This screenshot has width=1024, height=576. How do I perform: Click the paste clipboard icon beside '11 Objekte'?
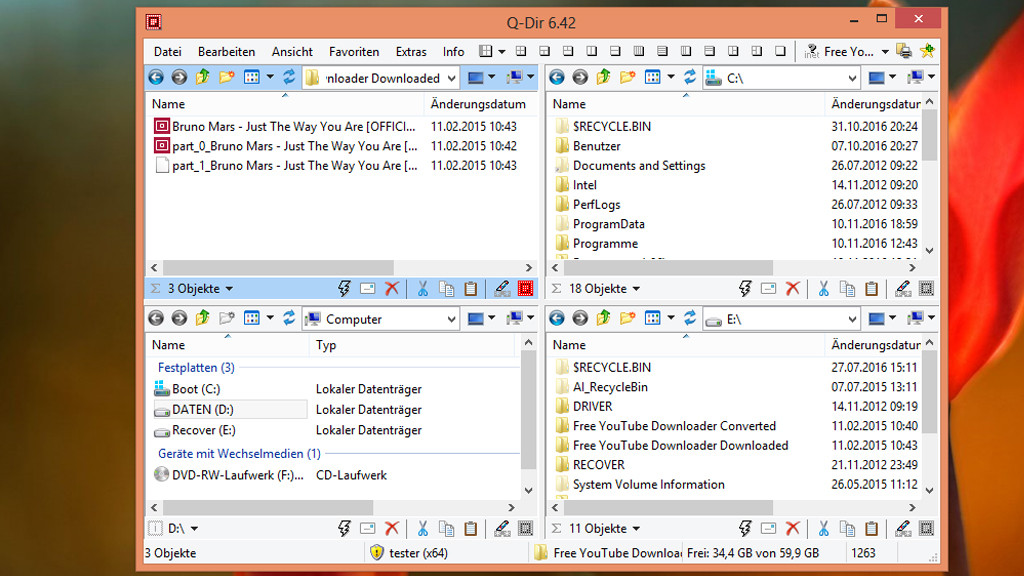871,528
